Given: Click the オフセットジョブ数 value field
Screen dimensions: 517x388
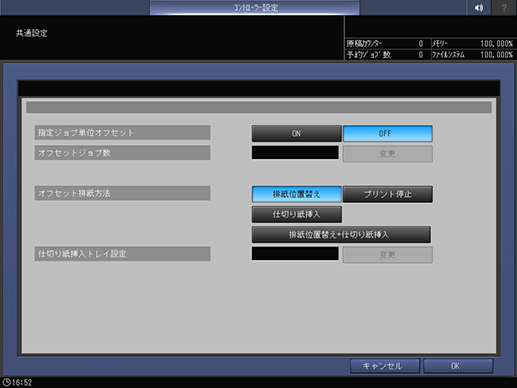Looking at the screenshot, I should click(295, 152).
